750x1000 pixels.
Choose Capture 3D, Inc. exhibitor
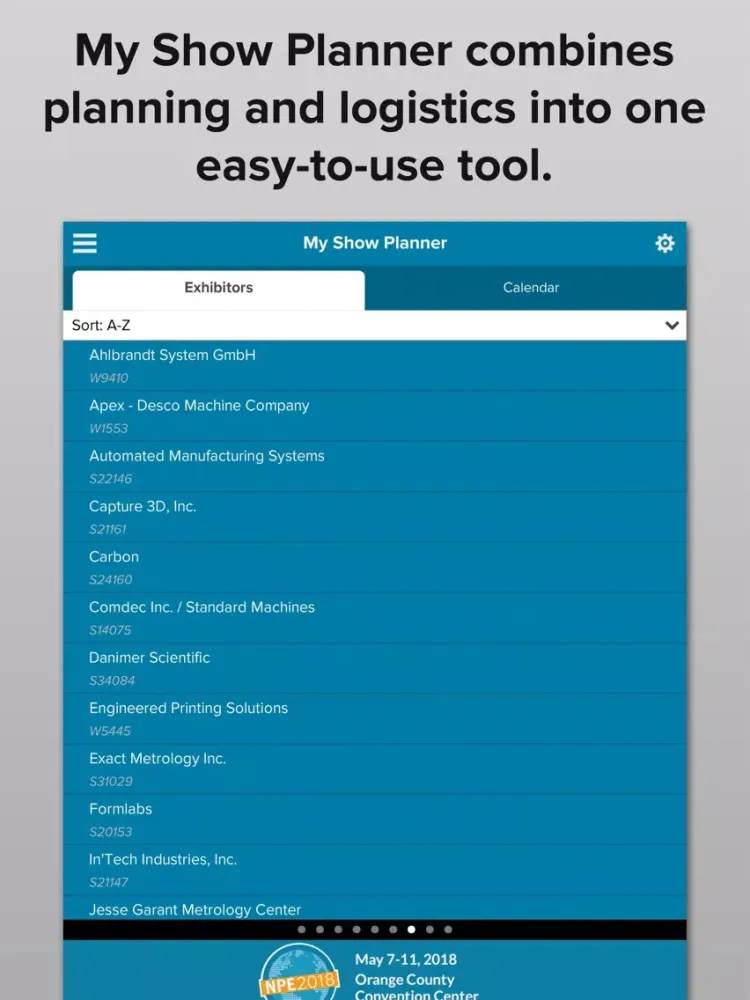[374, 517]
